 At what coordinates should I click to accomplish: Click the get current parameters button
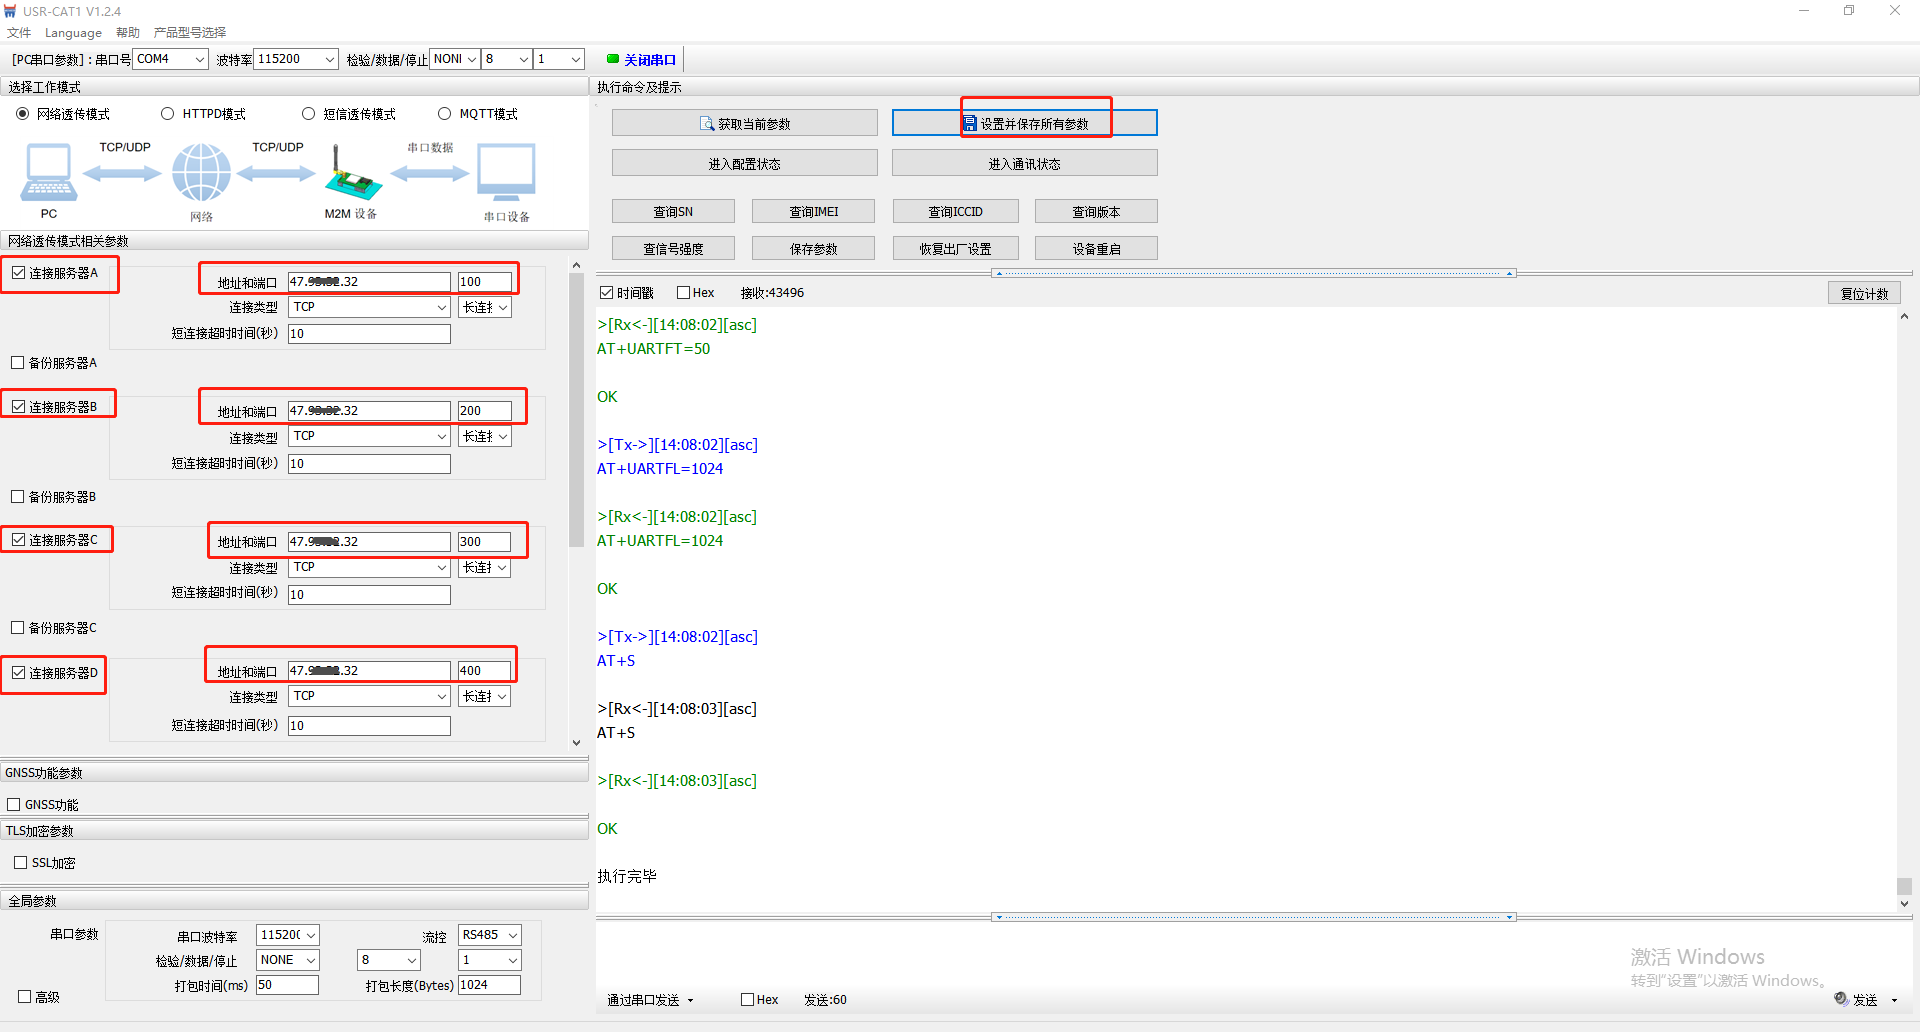(744, 123)
